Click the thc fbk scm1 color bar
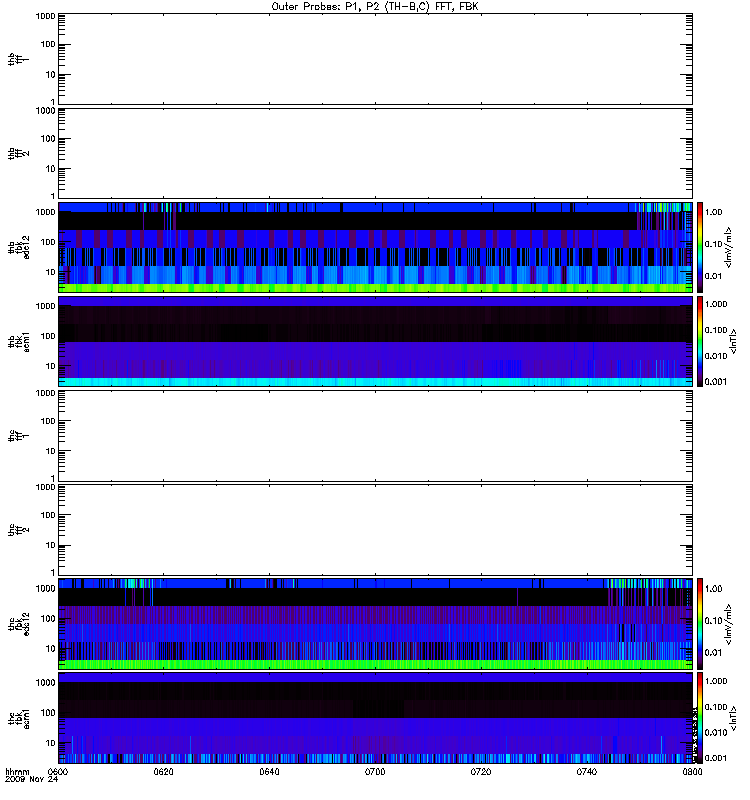The width and height of the screenshot is (750, 800). (x=700, y=718)
